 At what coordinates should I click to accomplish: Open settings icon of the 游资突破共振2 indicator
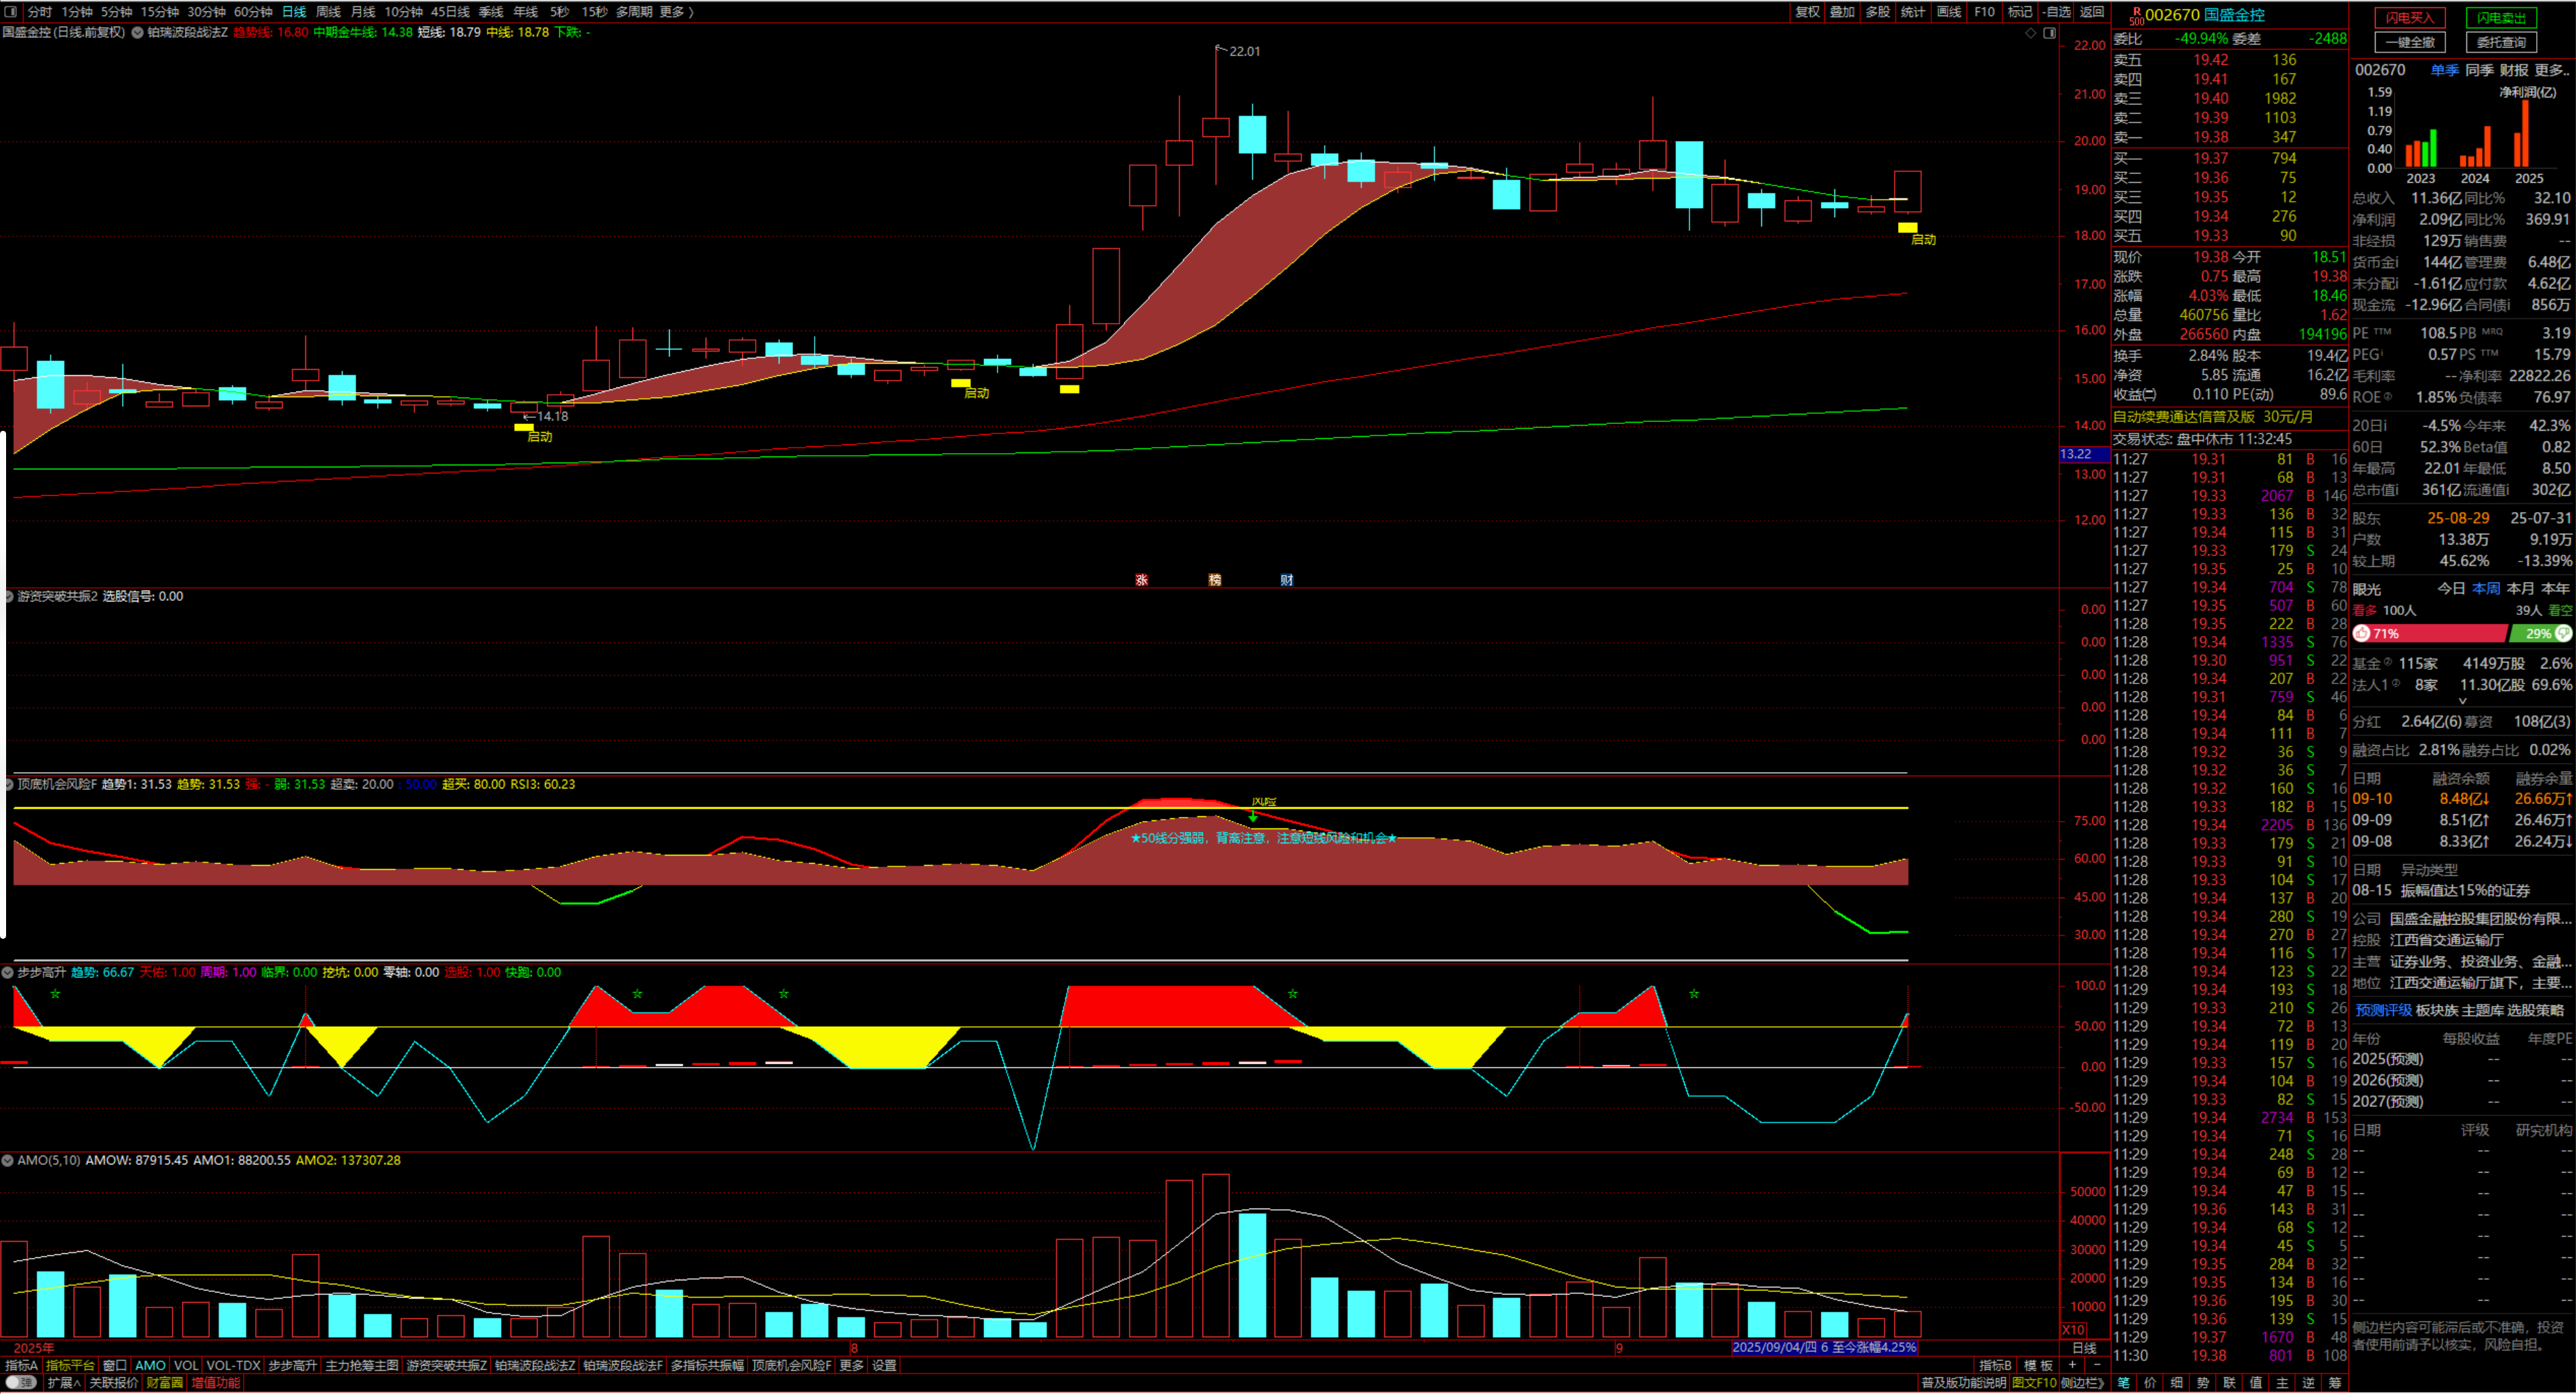[8, 596]
